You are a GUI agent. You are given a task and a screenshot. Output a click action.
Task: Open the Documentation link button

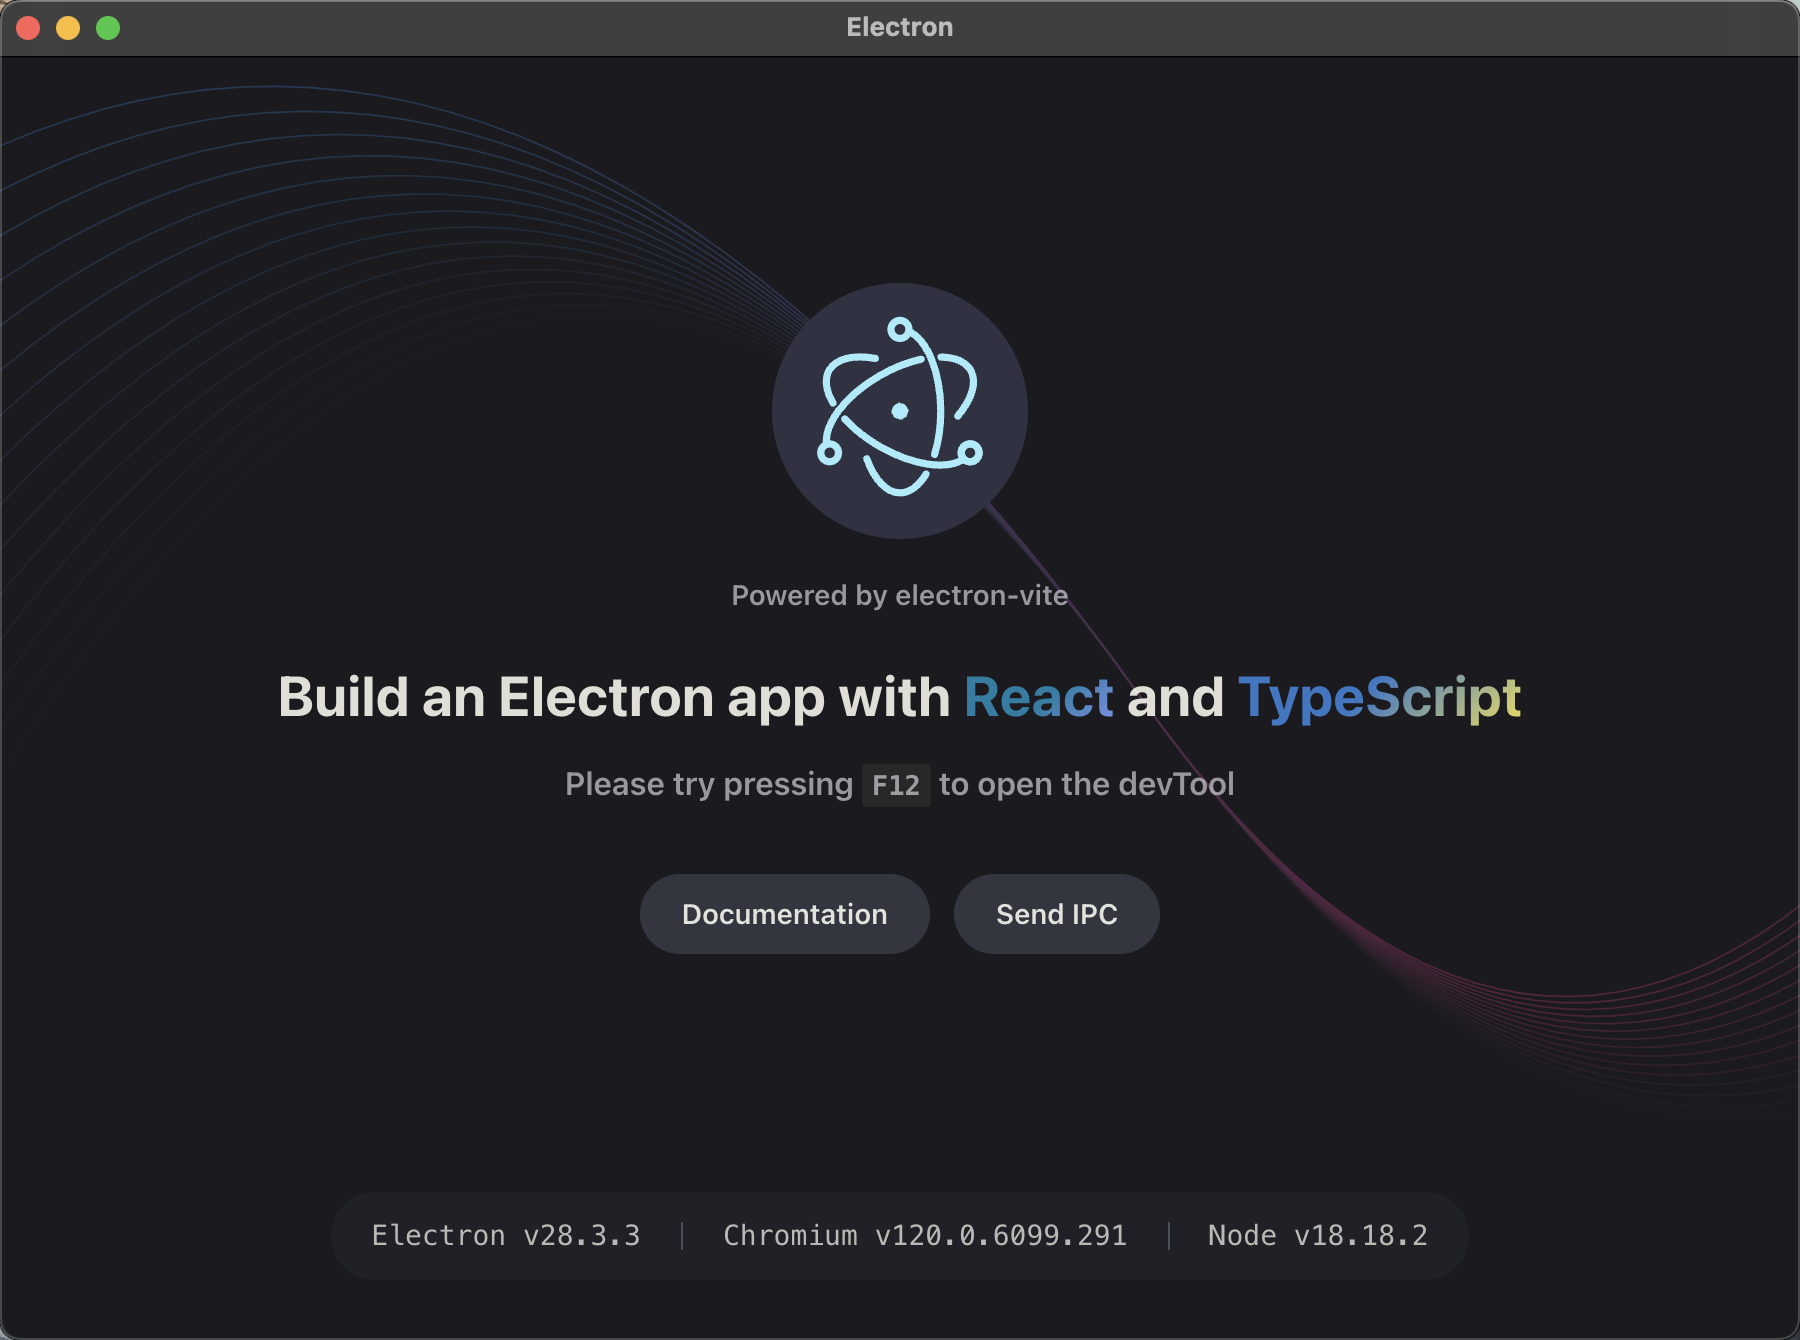(x=785, y=914)
